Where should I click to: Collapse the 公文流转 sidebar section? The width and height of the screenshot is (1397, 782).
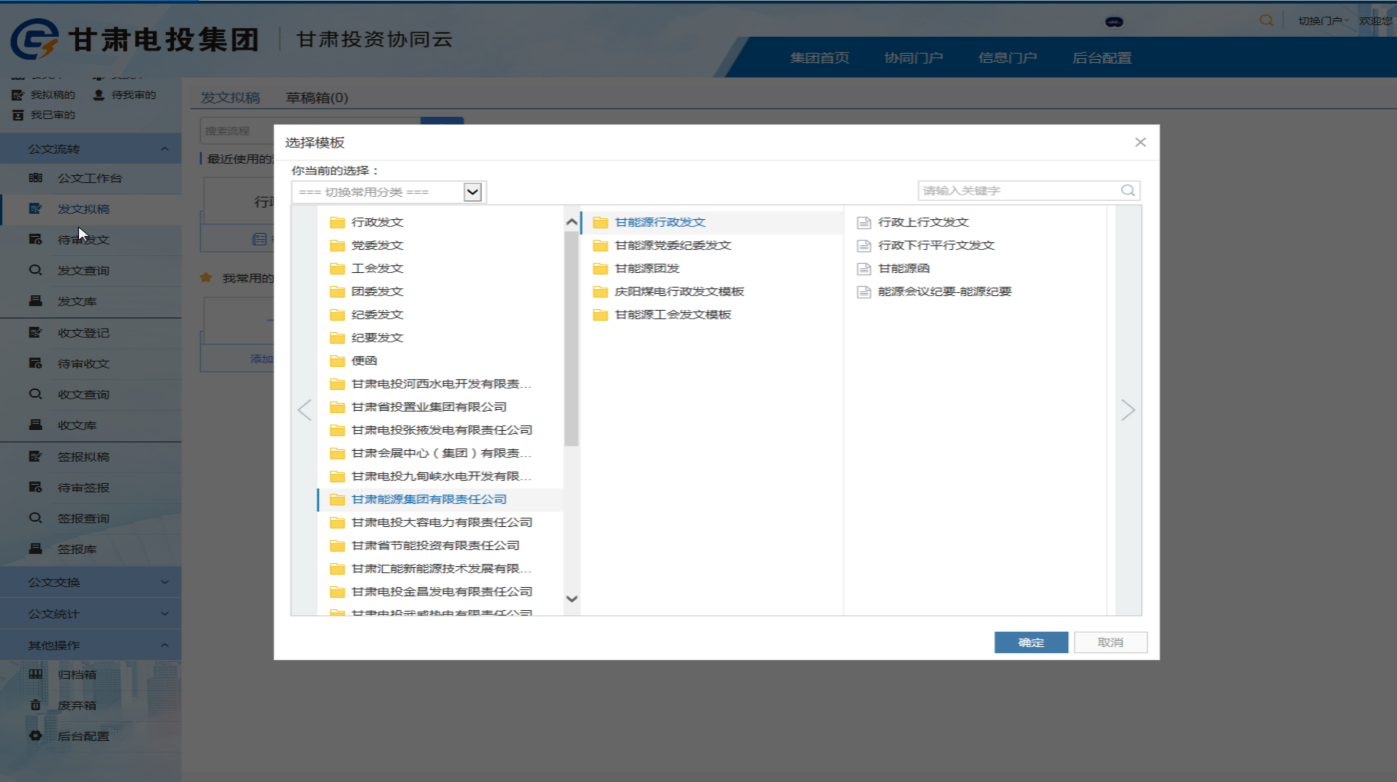(165, 149)
